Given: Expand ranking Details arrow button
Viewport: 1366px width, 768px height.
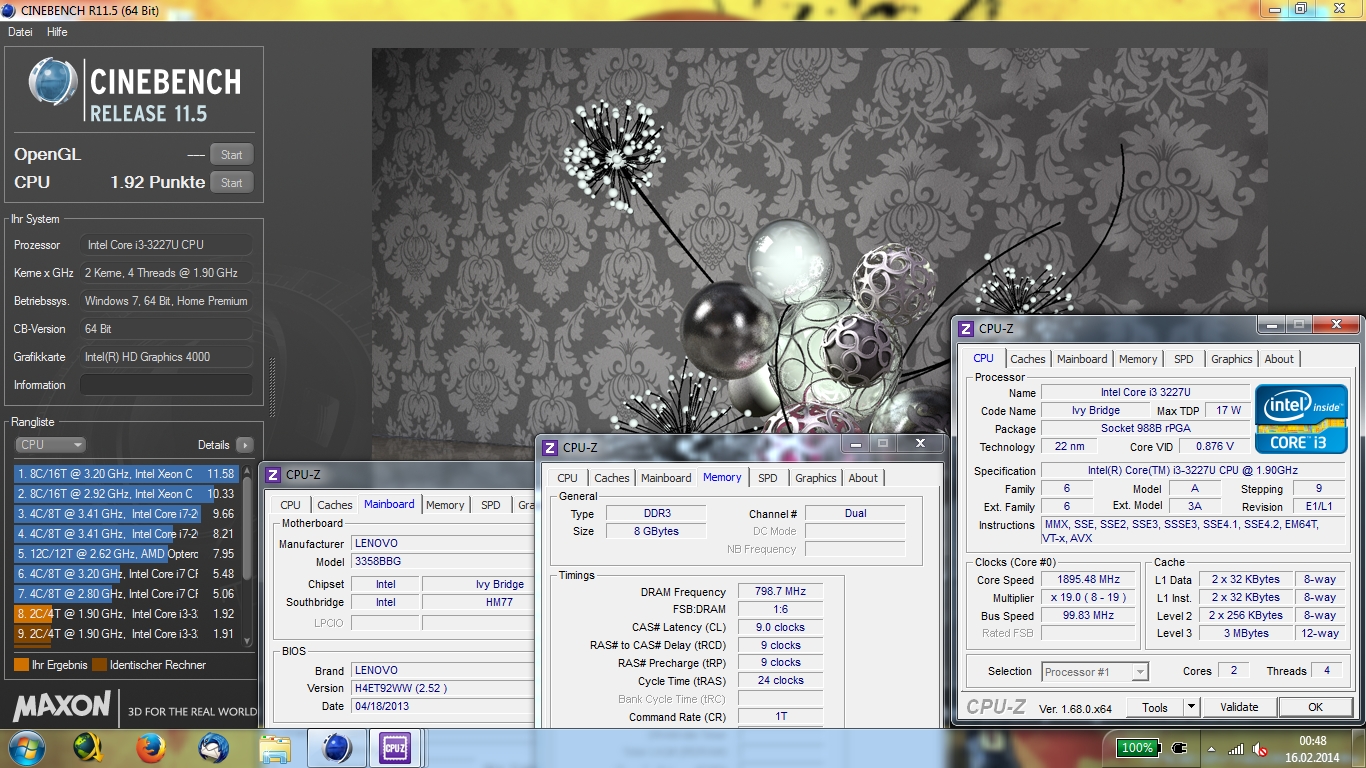Looking at the screenshot, I should [x=245, y=445].
